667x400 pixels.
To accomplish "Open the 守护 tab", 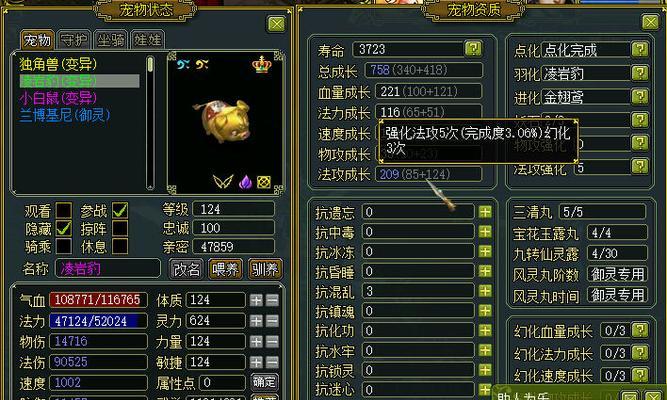I will (74, 40).
